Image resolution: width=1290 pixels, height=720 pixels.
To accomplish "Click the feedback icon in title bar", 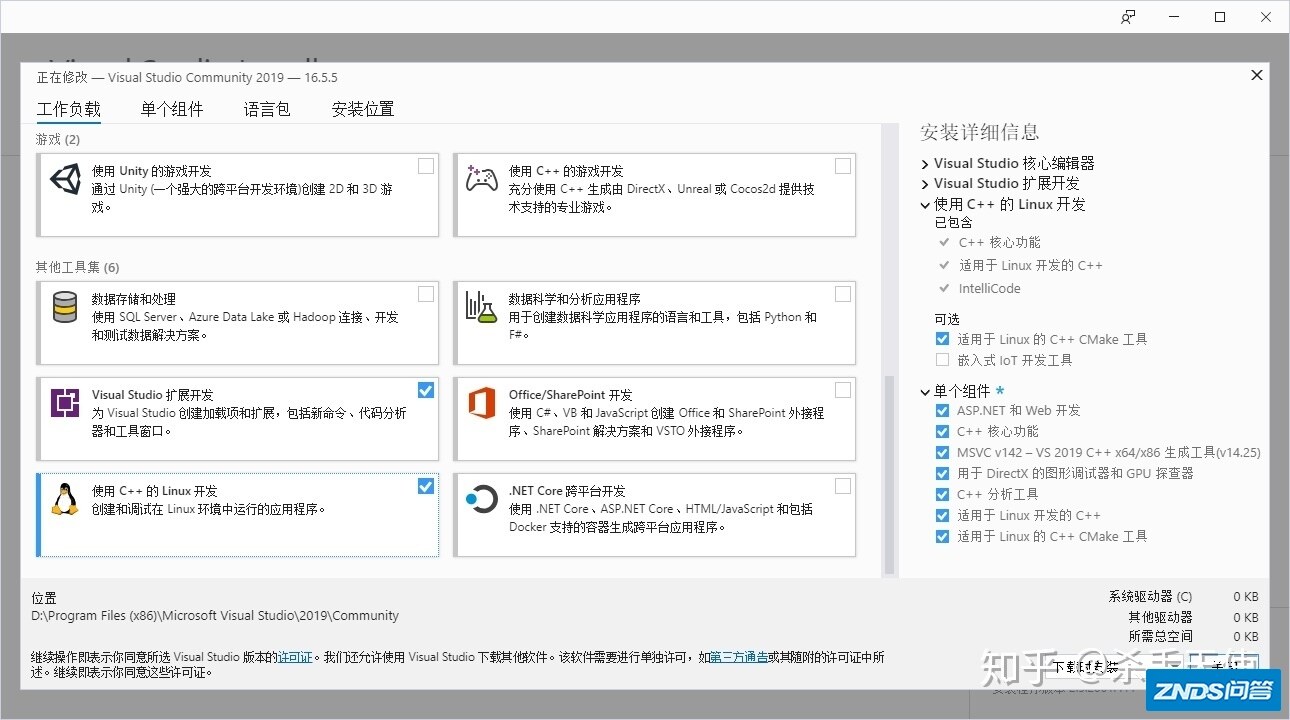I will click(x=1128, y=17).
